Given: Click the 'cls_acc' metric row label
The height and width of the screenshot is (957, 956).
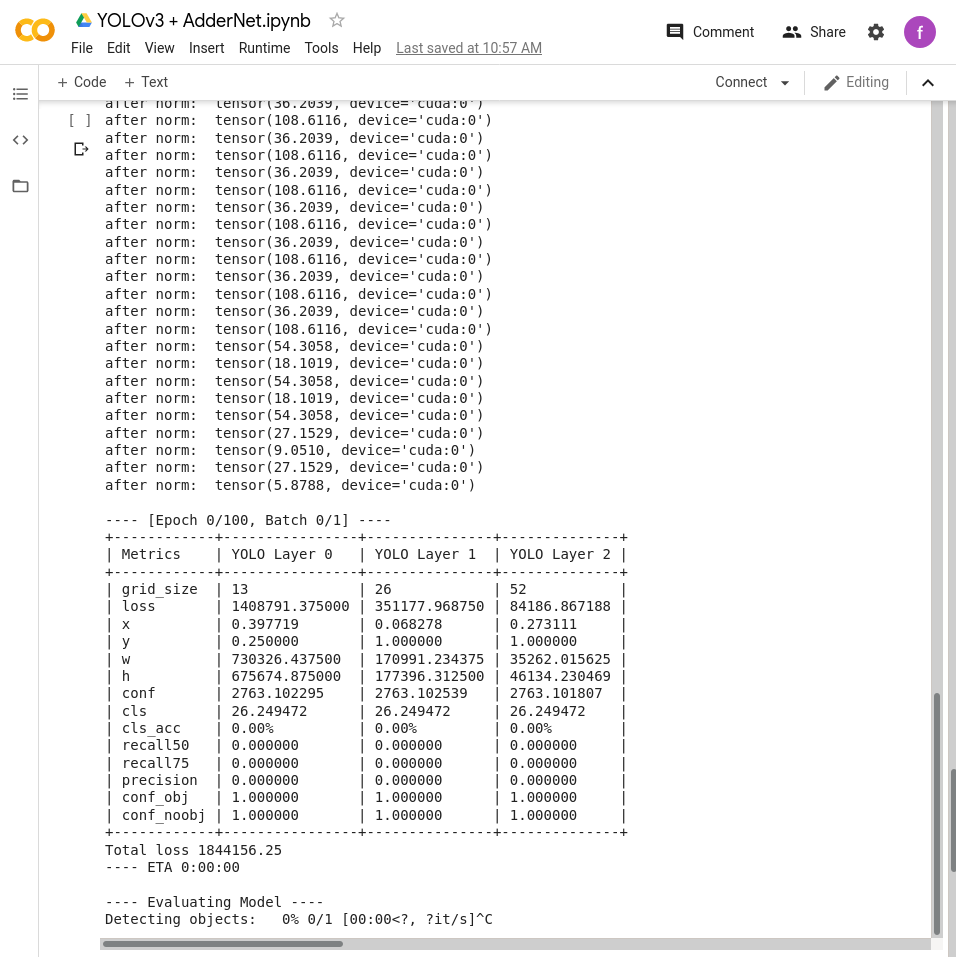Looking at the screenshot, I should click(151, 728).
